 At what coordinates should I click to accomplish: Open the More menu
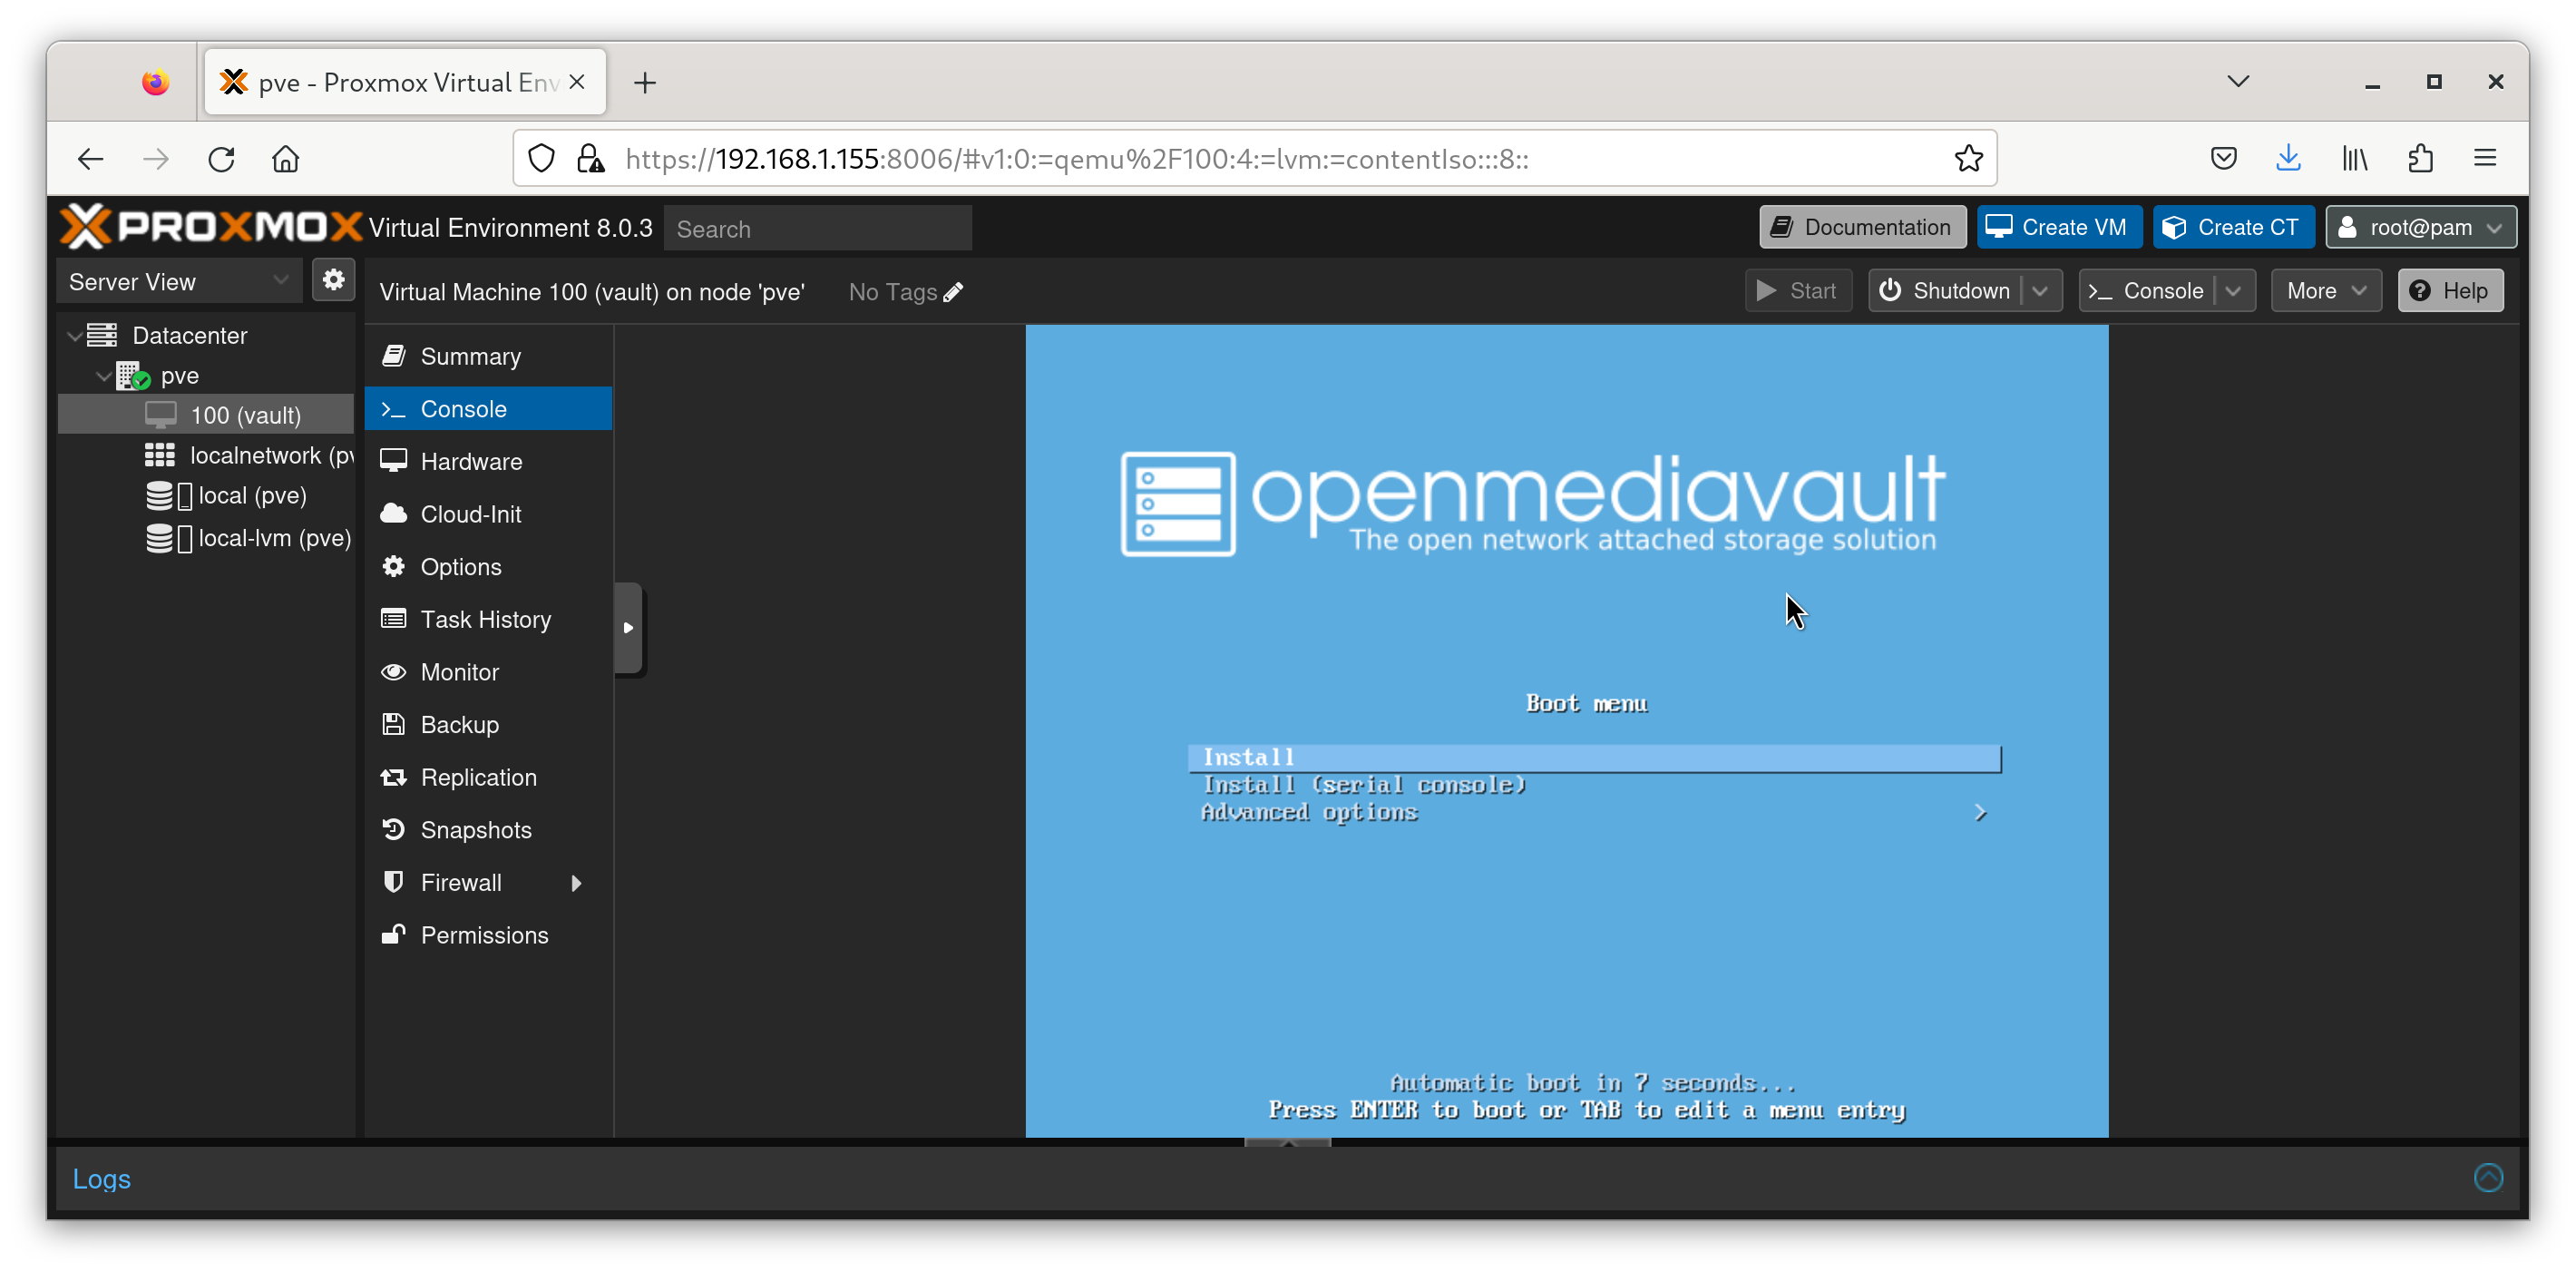(x=2326, y=291)
